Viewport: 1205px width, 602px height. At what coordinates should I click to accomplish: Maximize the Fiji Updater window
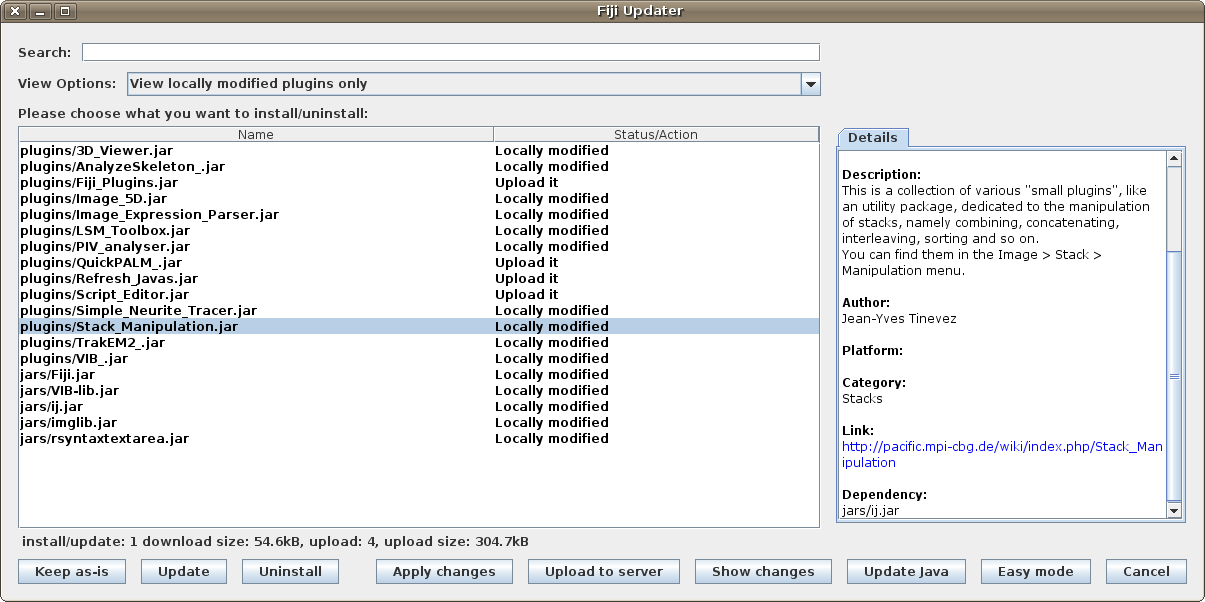click(x=65, y=11)
